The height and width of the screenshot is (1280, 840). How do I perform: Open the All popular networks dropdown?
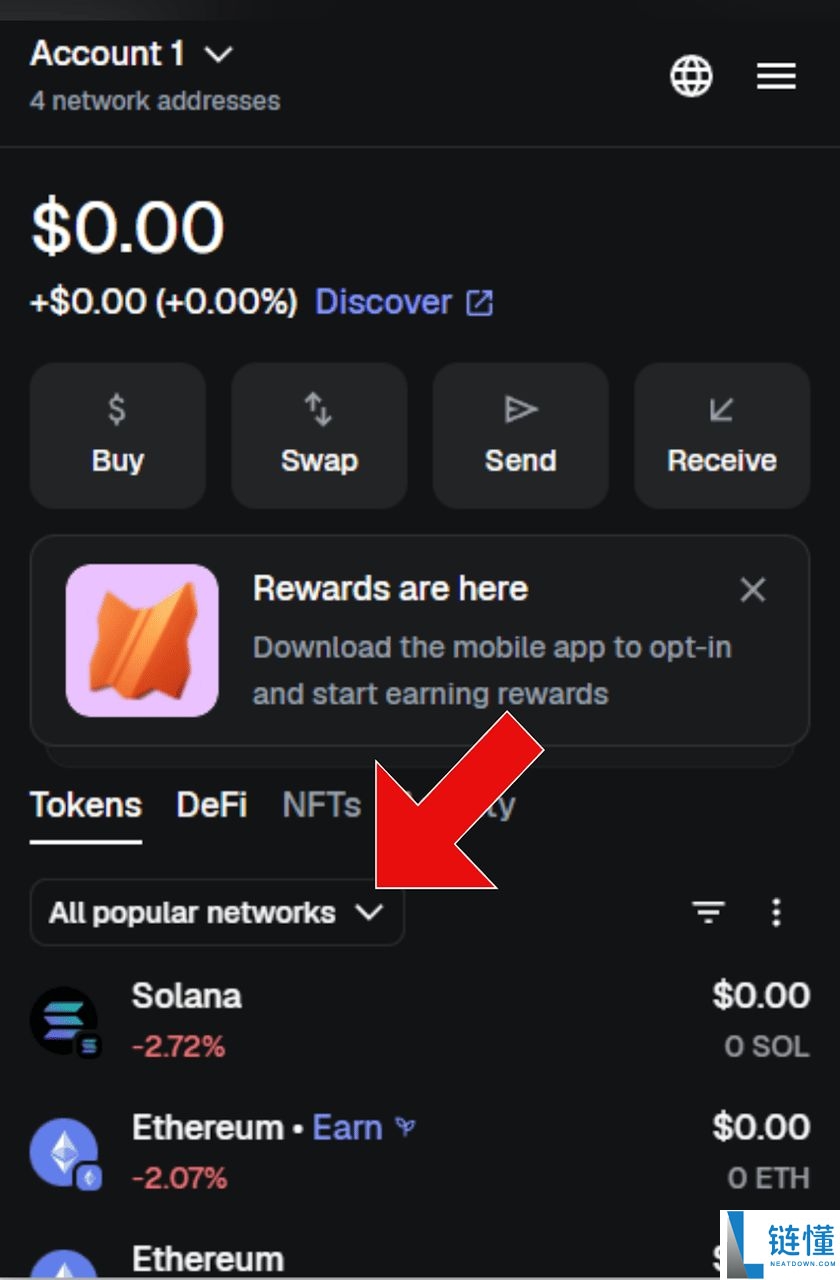(216, 912)
